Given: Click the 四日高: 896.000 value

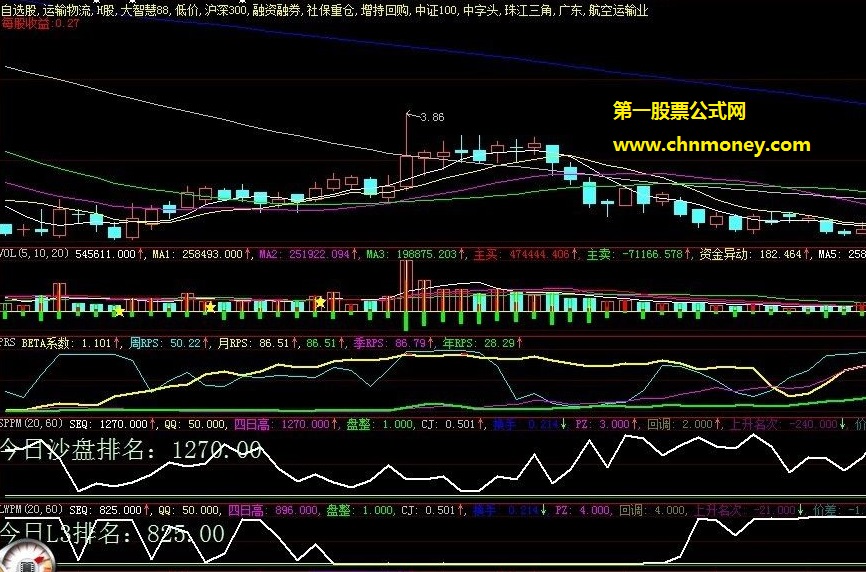Looking at the screenshot, I should tap(273, 510).
